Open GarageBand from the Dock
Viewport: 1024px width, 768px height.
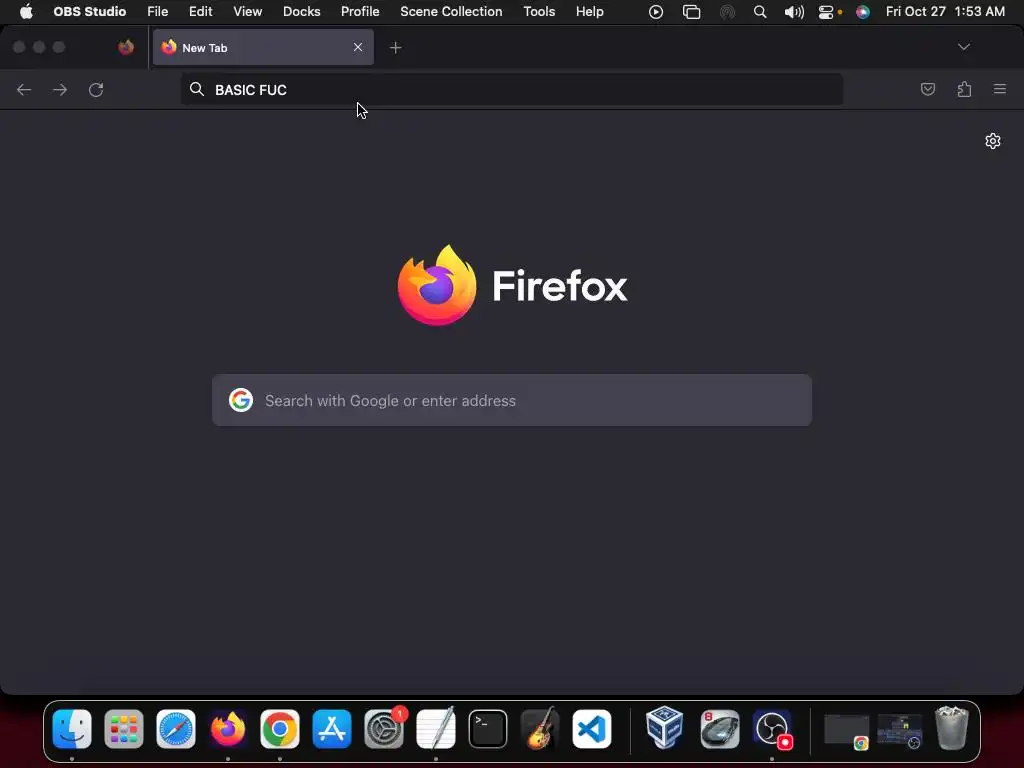[540, 728]
